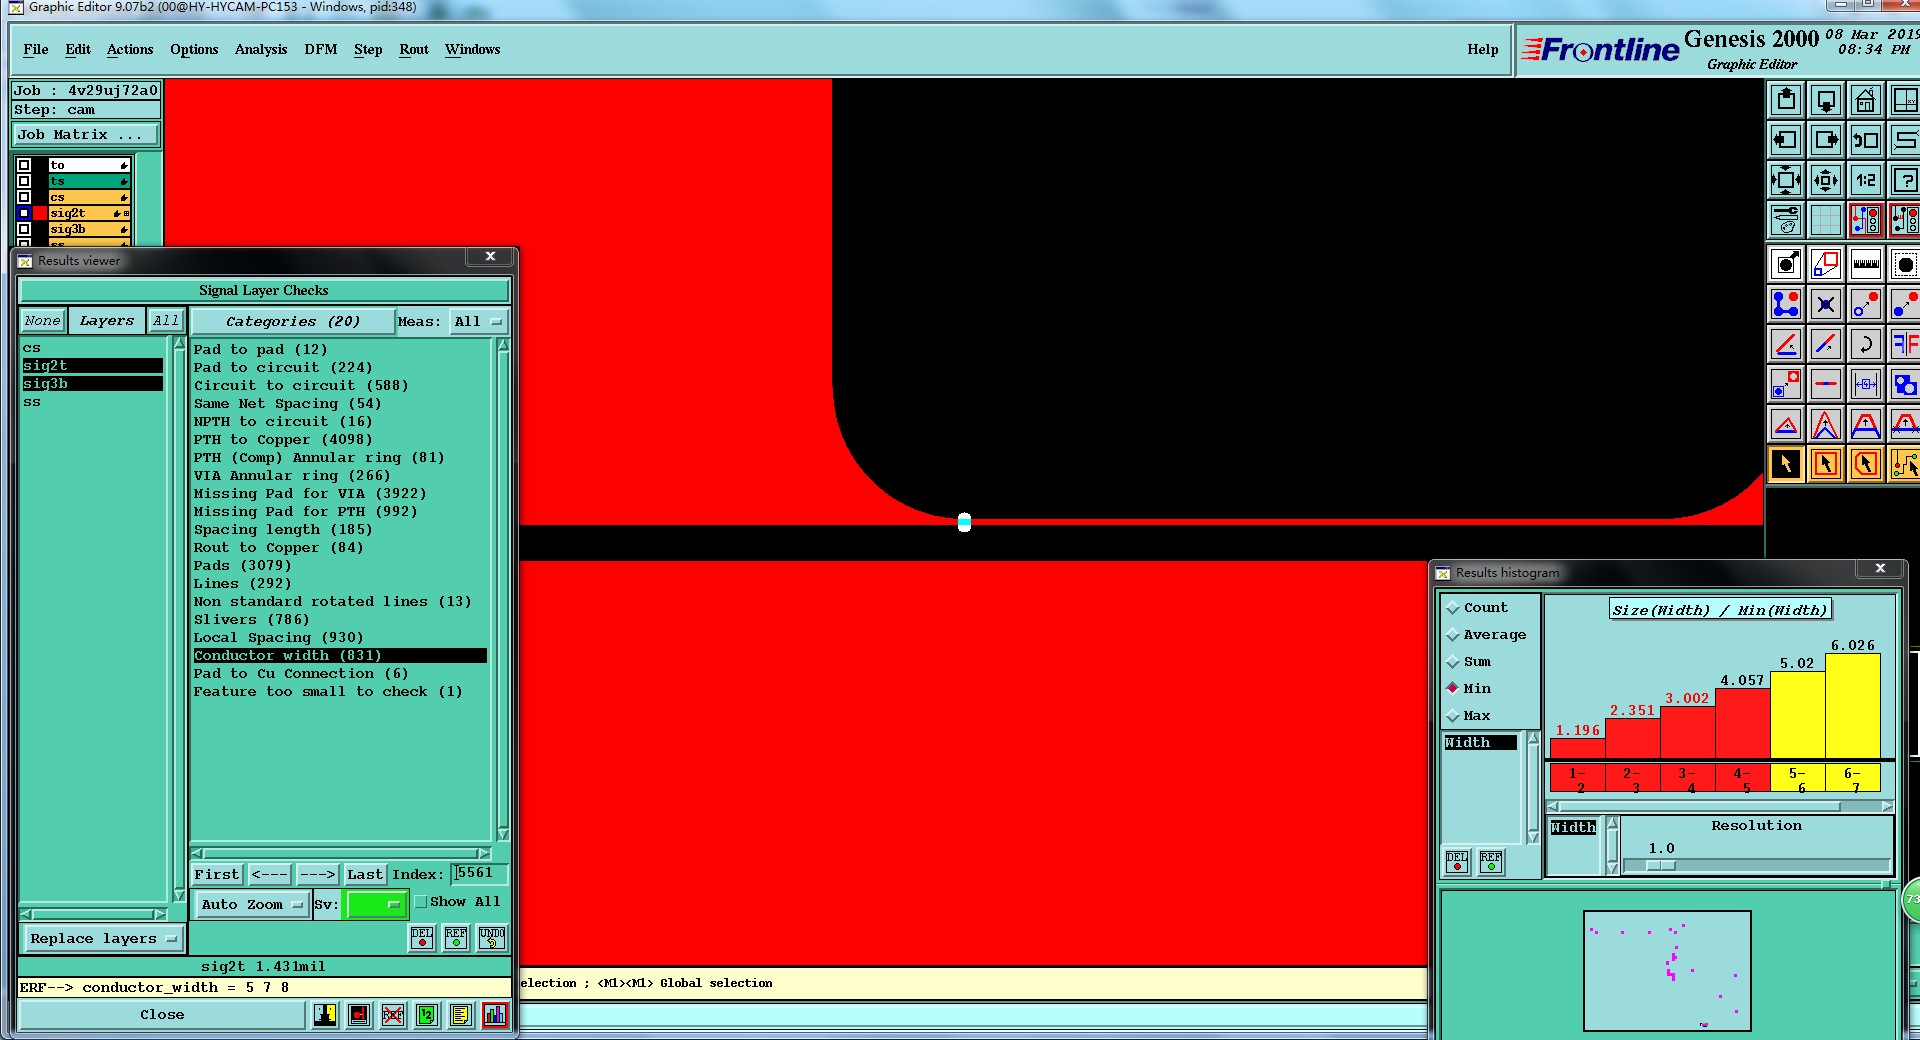Open the Meas All dropdown

(x=478, y=322)
